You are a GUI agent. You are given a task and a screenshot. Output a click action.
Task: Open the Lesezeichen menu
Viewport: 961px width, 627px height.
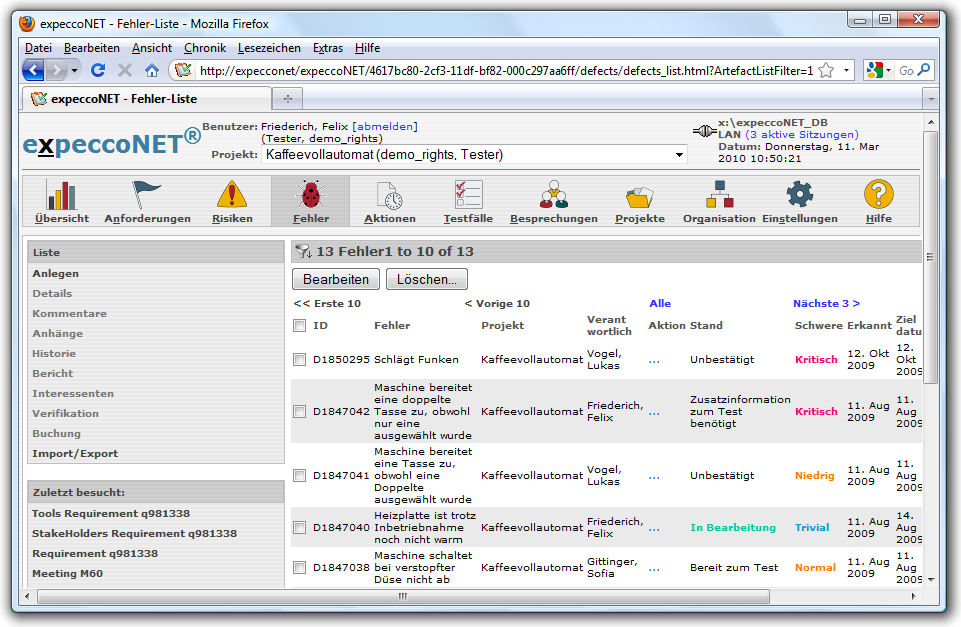[x=269, y=48]
